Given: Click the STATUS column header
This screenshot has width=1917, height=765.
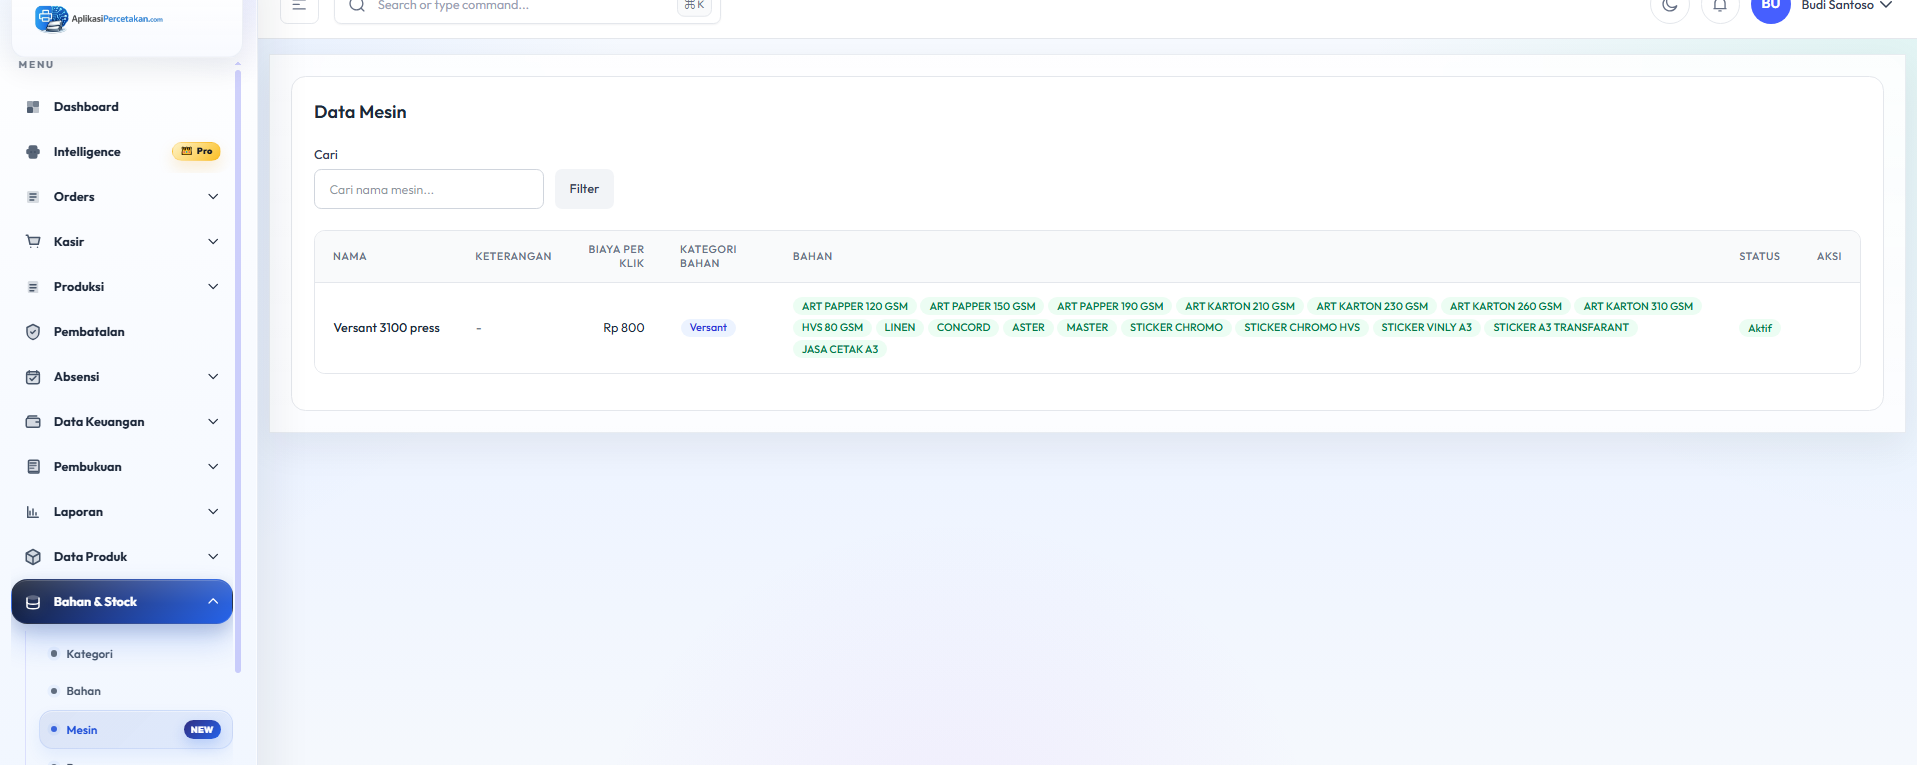Looking at the screenshot, I should [x=1759, y=257].
